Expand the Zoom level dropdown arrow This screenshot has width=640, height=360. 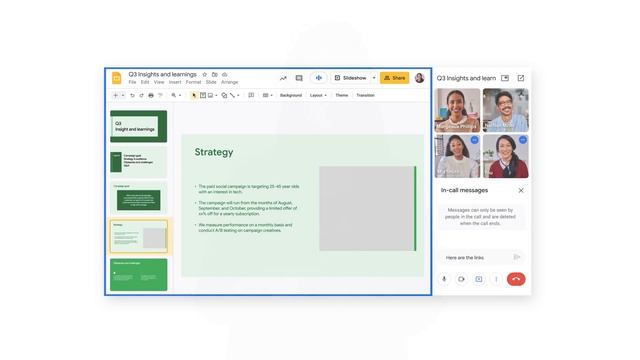[180, 96]
